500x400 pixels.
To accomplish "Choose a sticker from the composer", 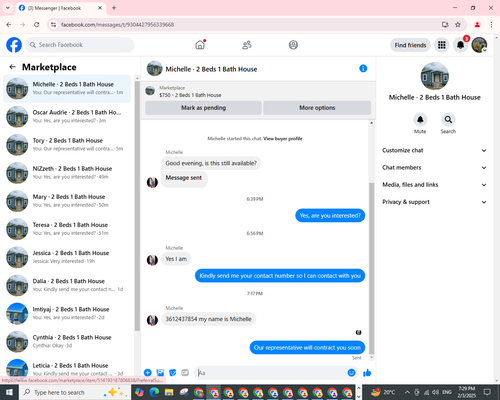I will tap(173, 372).
